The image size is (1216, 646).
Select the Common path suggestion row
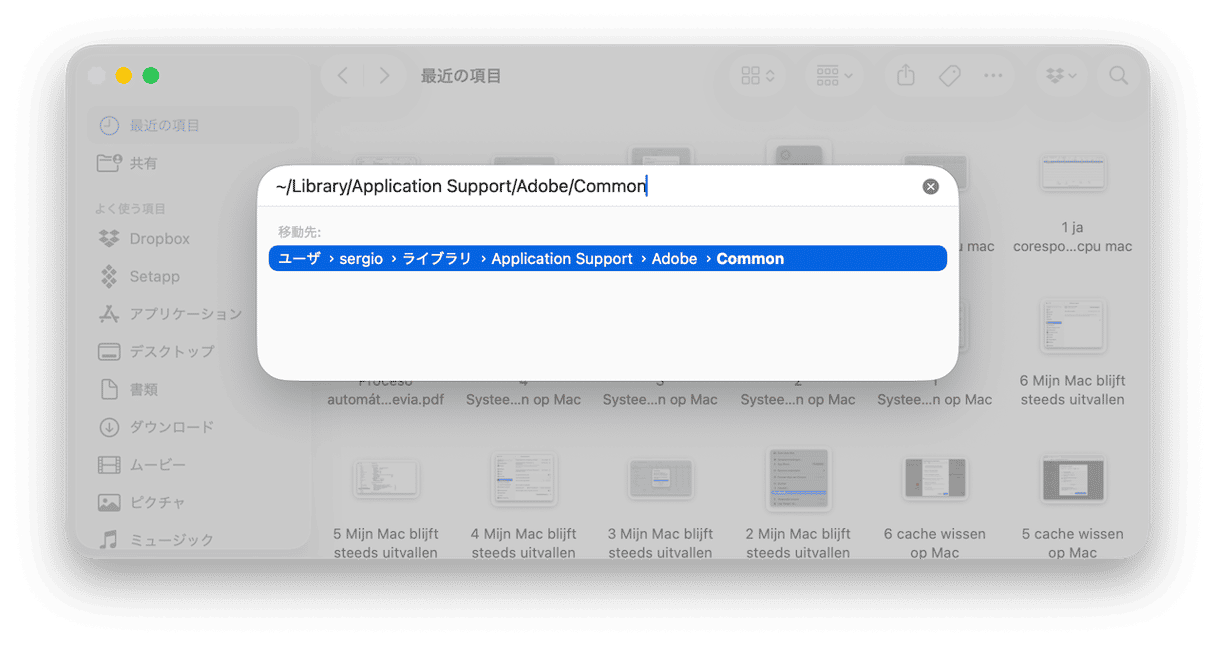tap(608, 259)
